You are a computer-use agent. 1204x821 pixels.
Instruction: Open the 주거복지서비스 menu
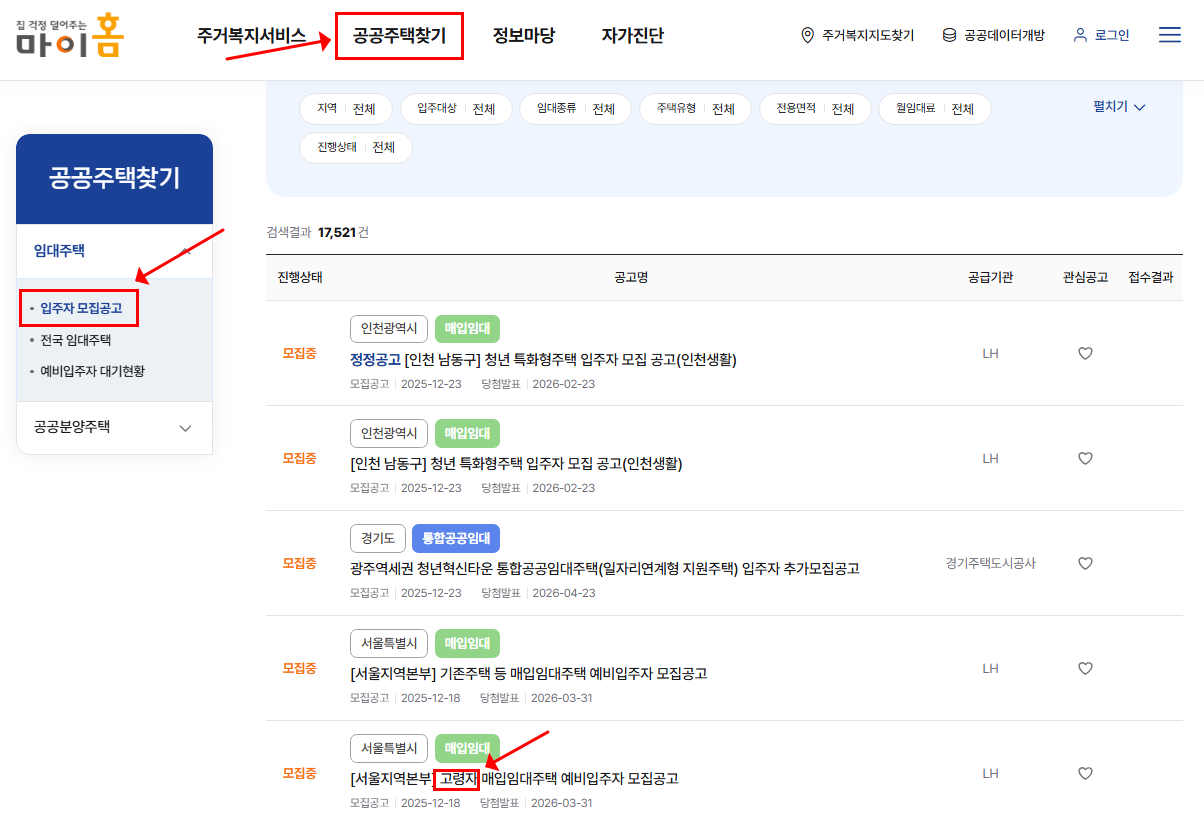pyautogui.click(x=251, y=36)
